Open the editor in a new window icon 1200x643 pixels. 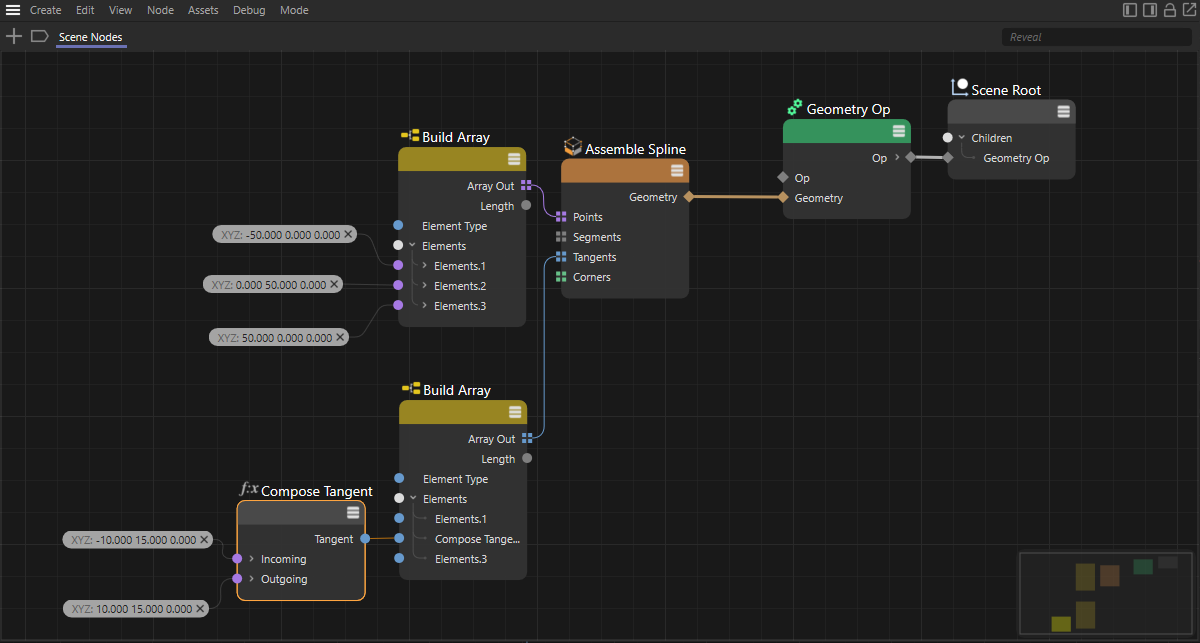click(x=1187, y=10)
